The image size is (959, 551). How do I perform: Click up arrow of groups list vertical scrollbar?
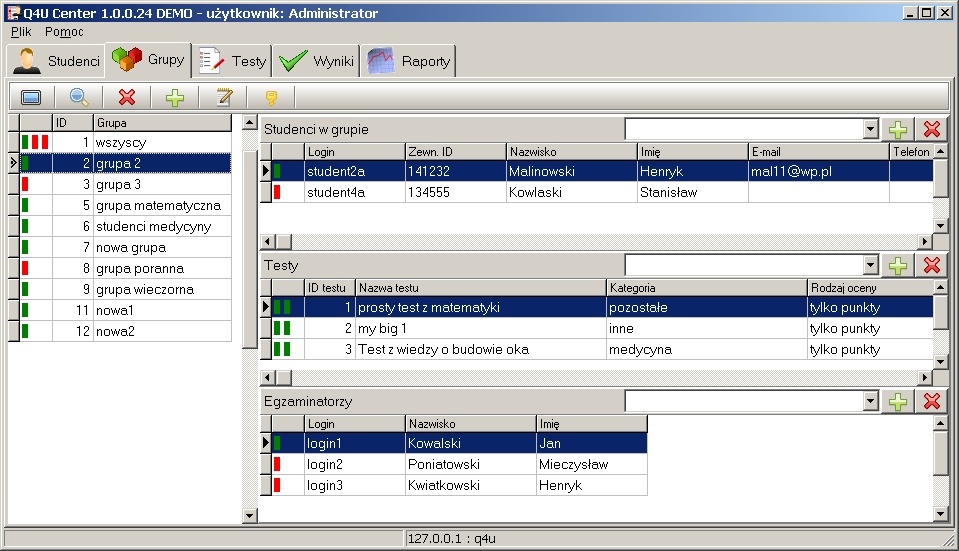click(249, 122)
